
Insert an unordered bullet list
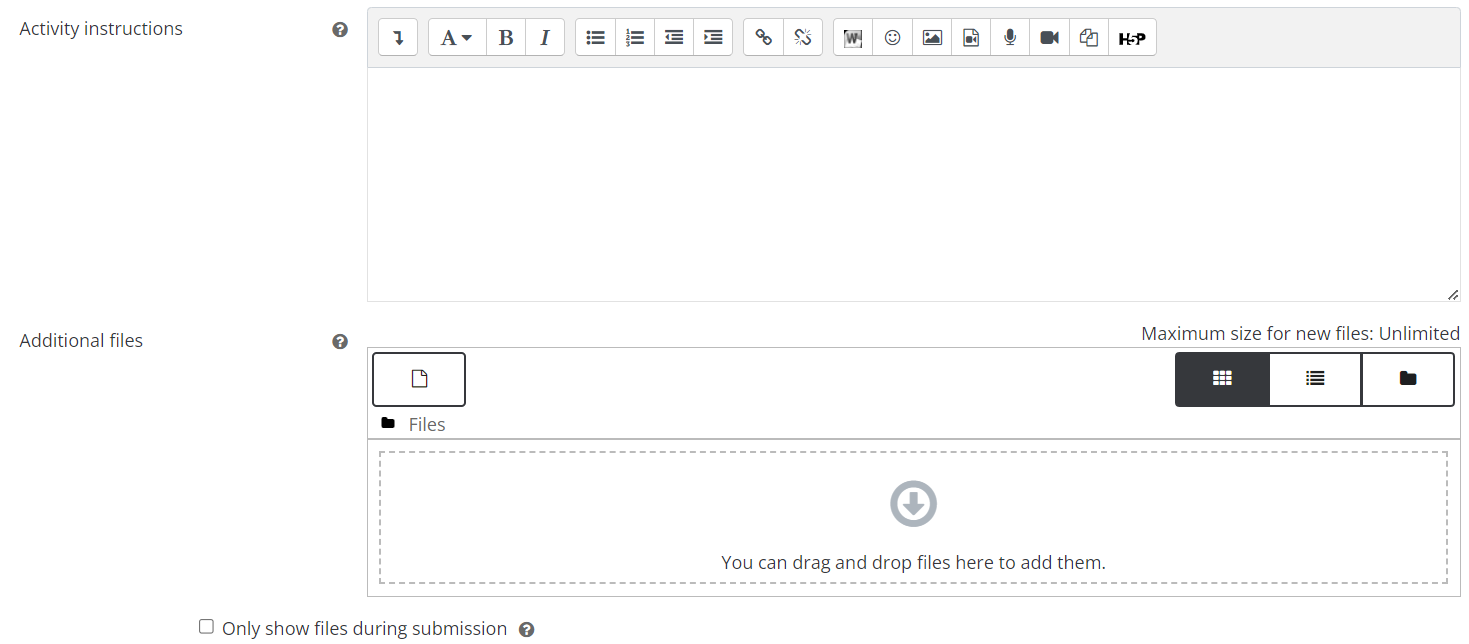click(x=596, y=38)
